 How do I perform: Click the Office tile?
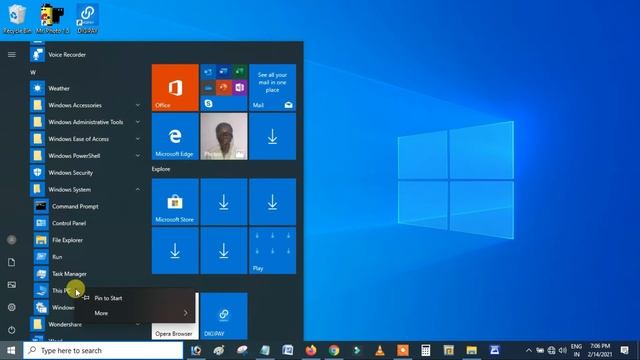pos(175,87)
